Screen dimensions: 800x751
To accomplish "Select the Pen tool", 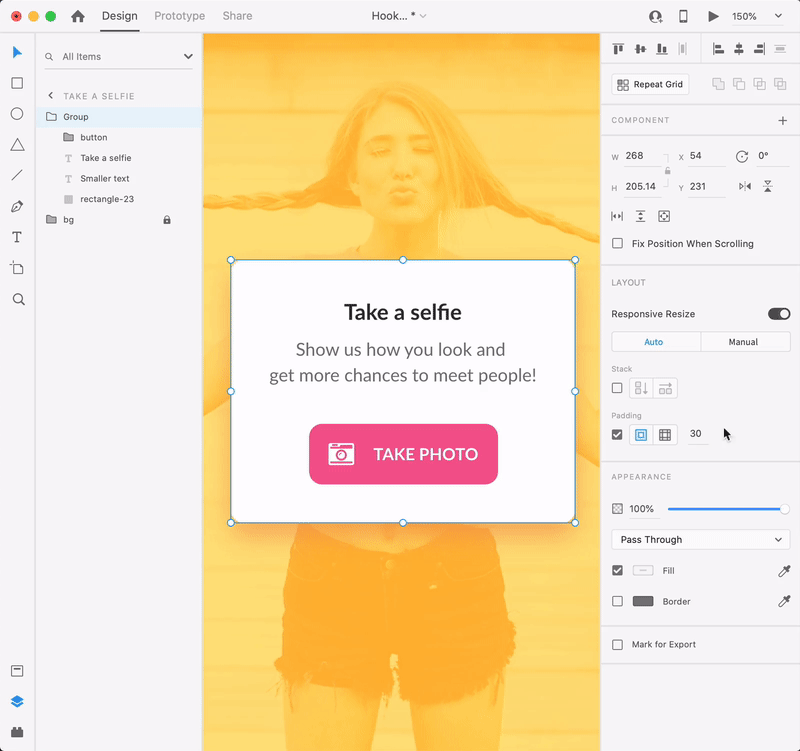I will (17, 207).
